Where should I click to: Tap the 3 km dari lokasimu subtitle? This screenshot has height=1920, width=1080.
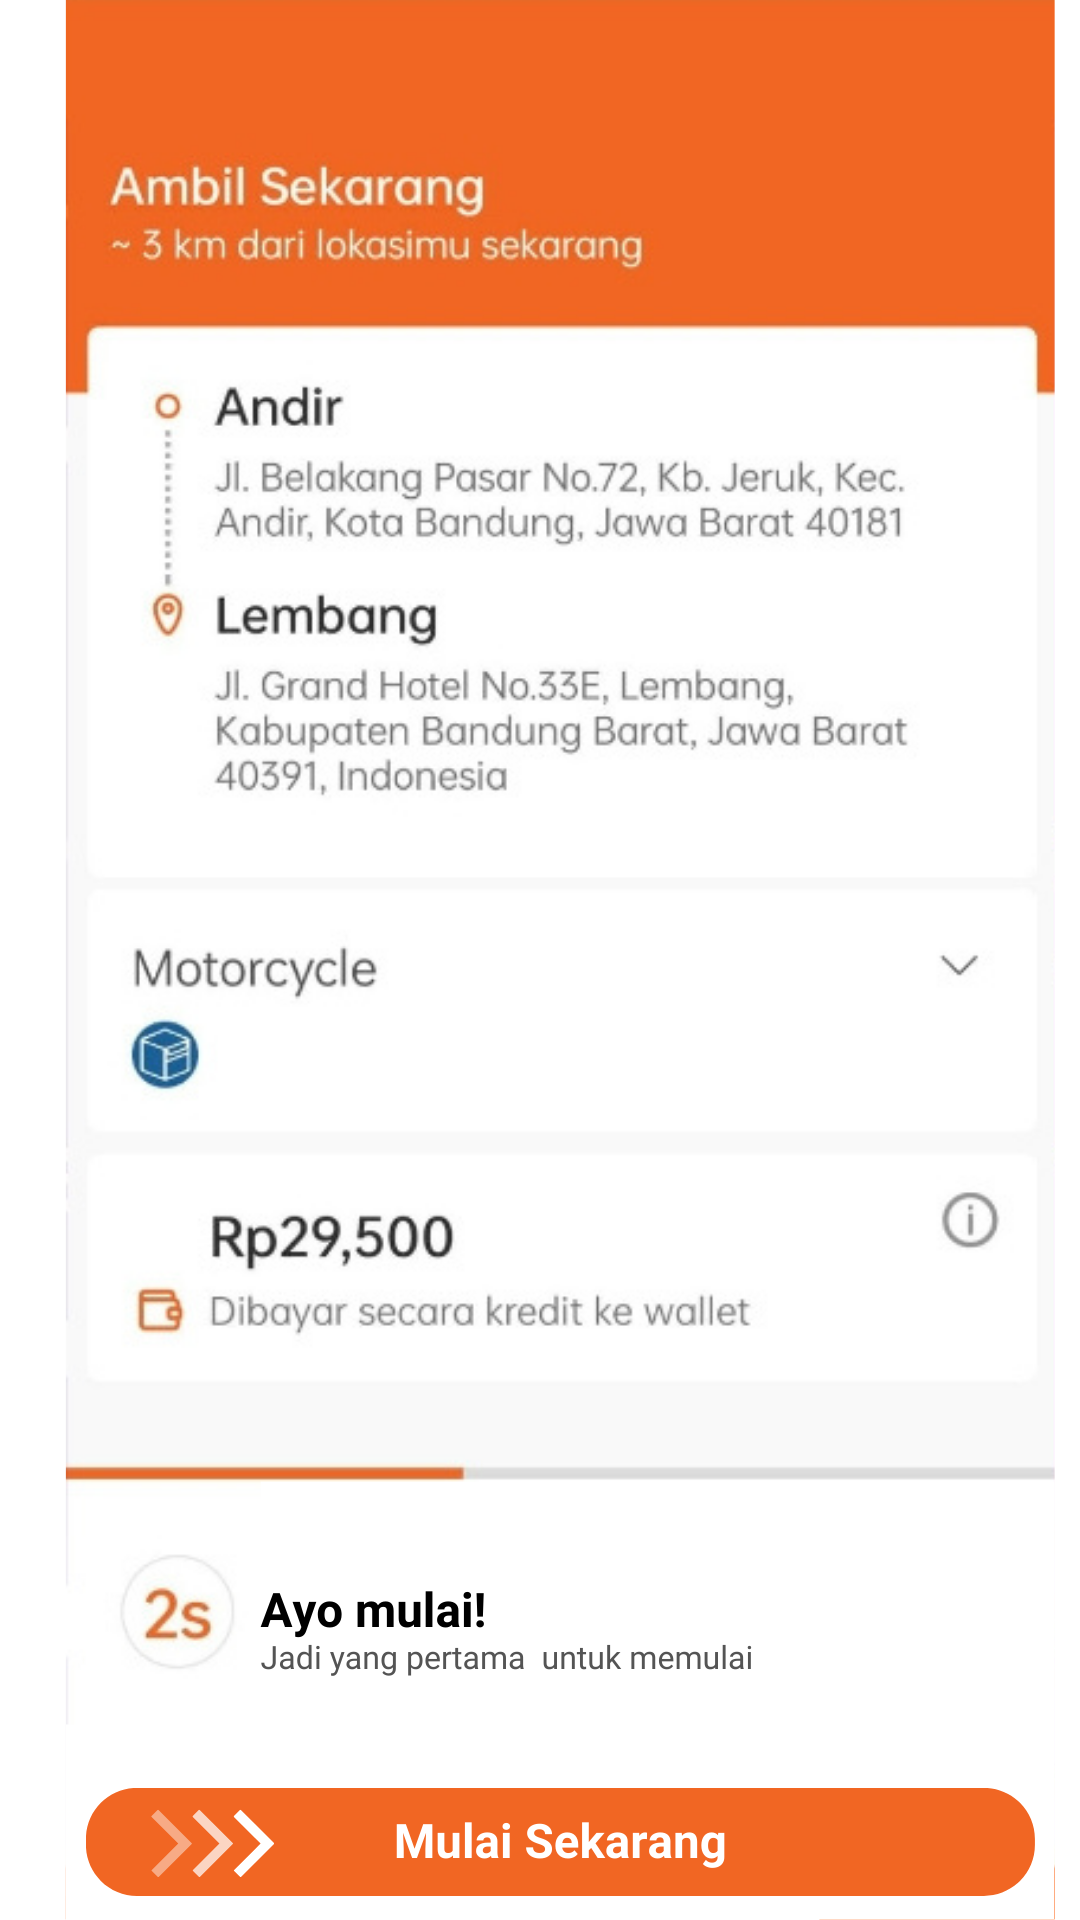(x=376, y=245)
